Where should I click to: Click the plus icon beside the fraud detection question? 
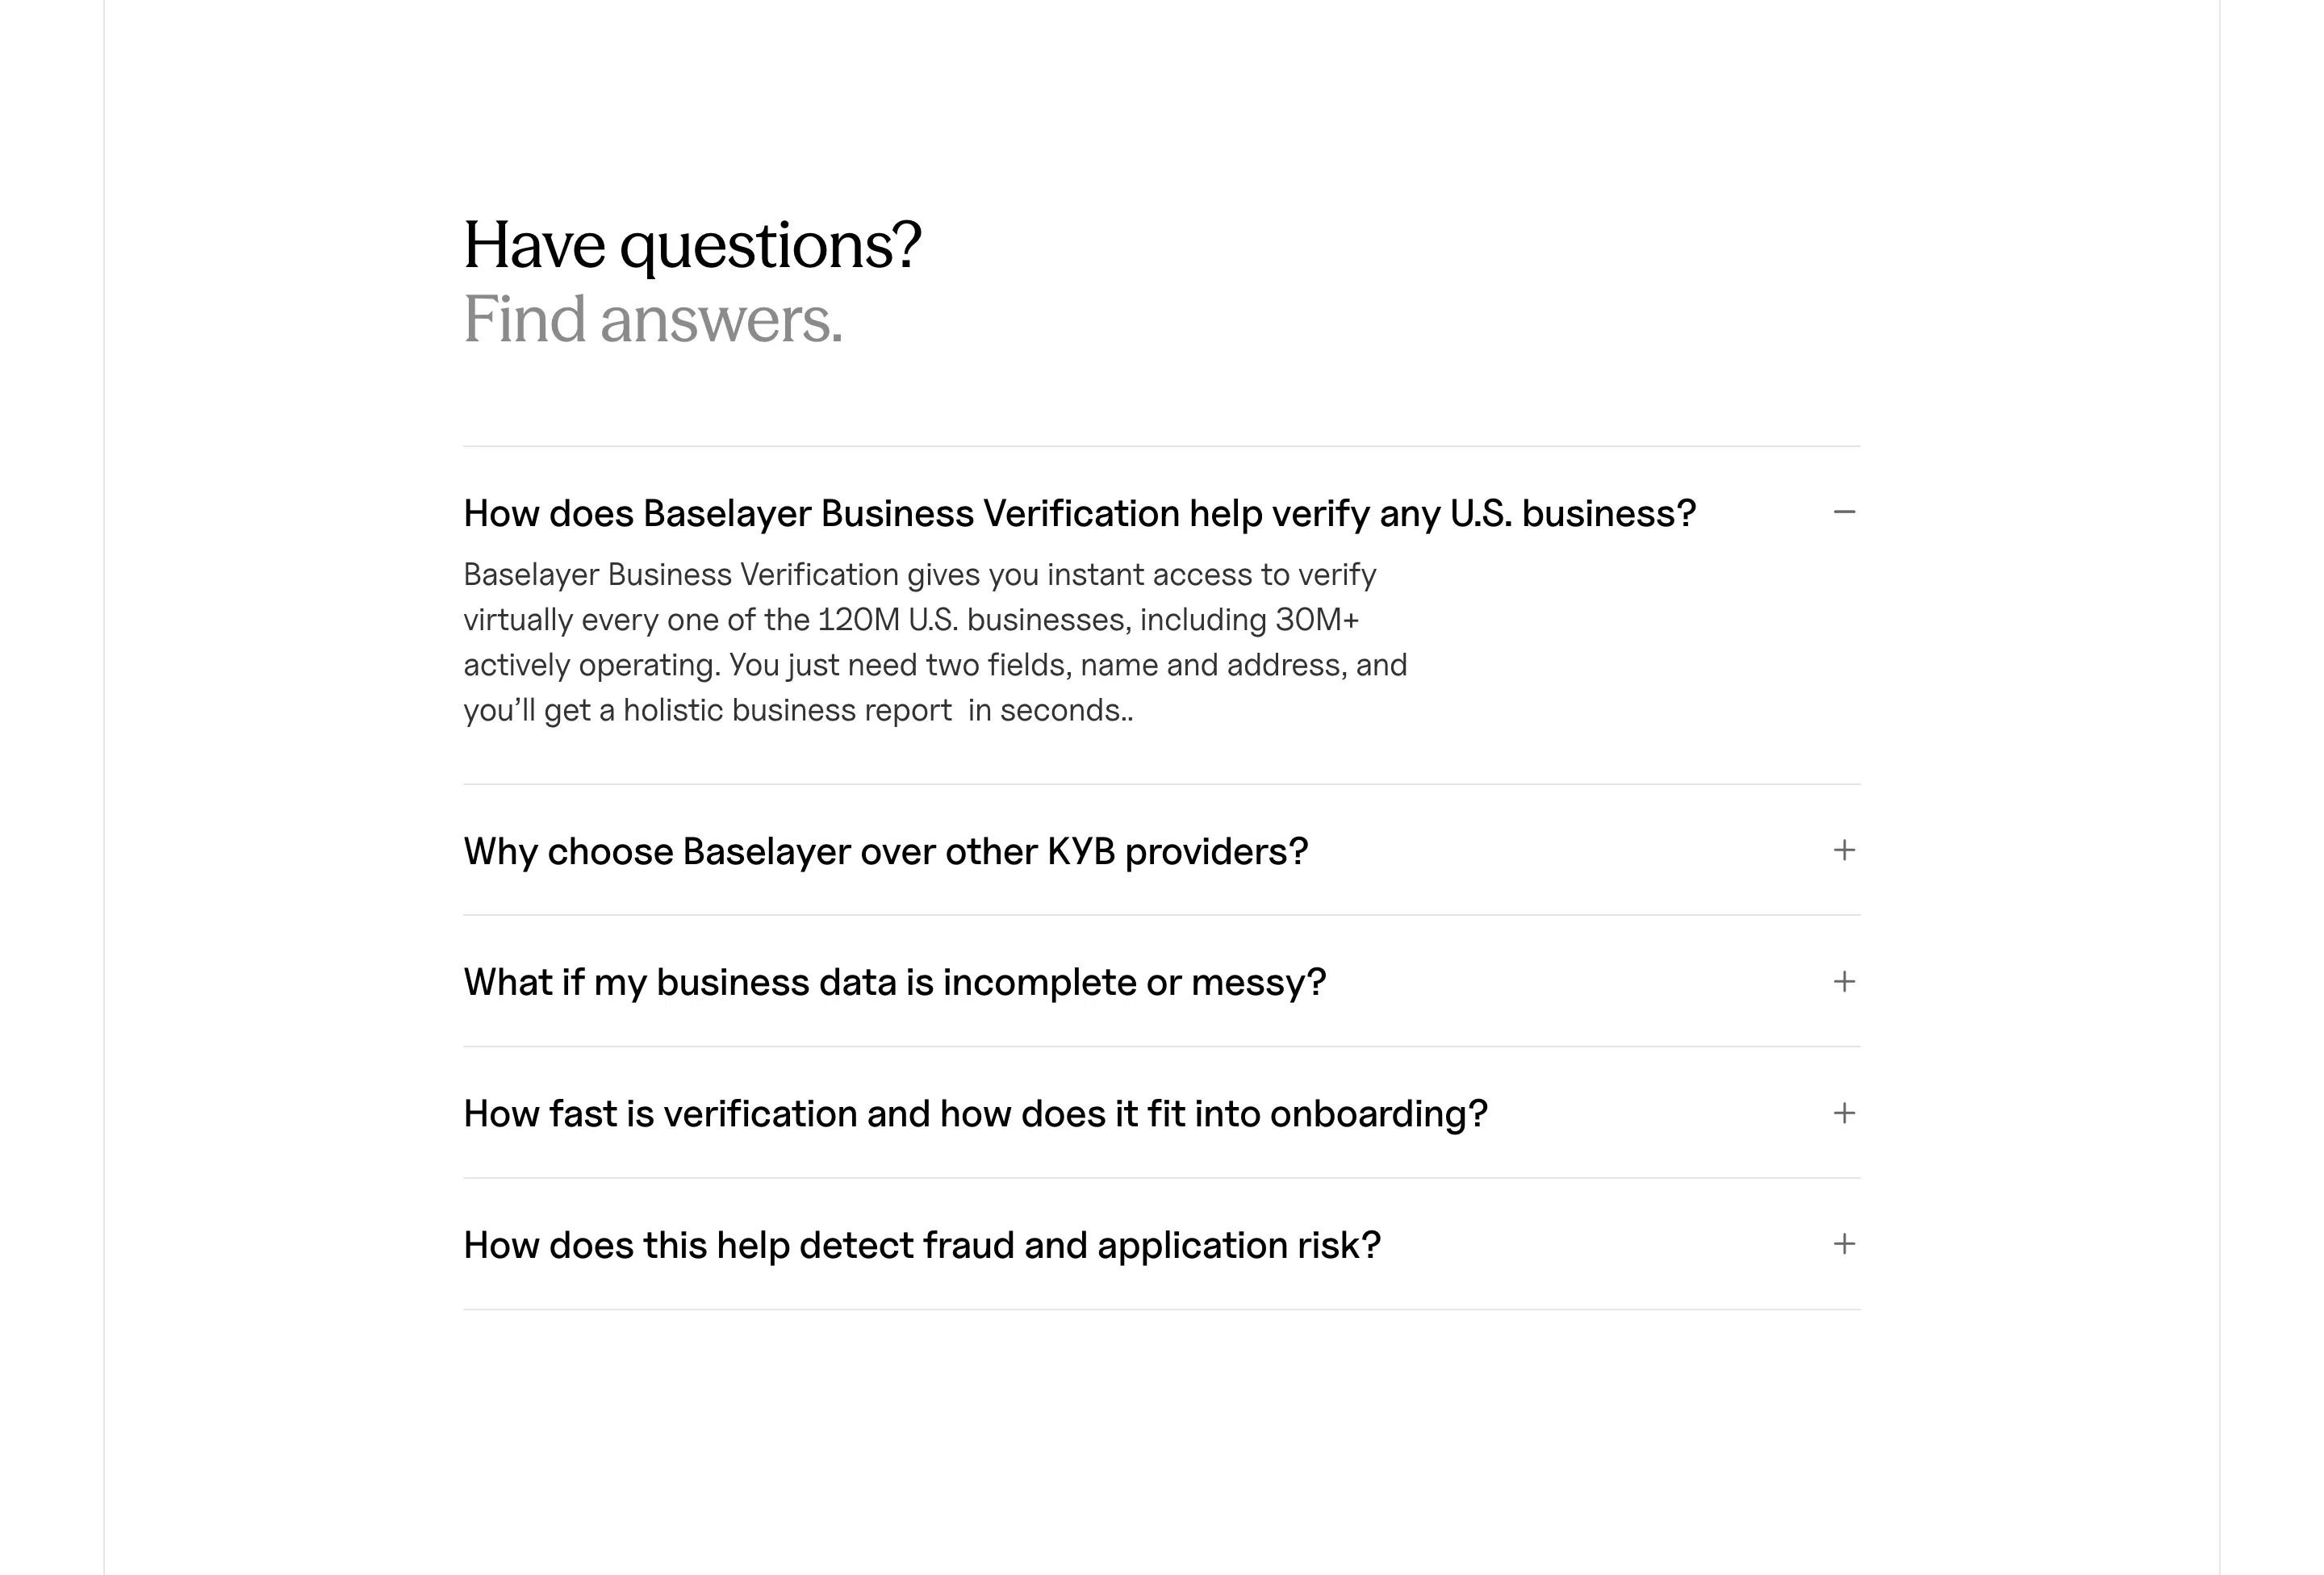(1843, 1244)
